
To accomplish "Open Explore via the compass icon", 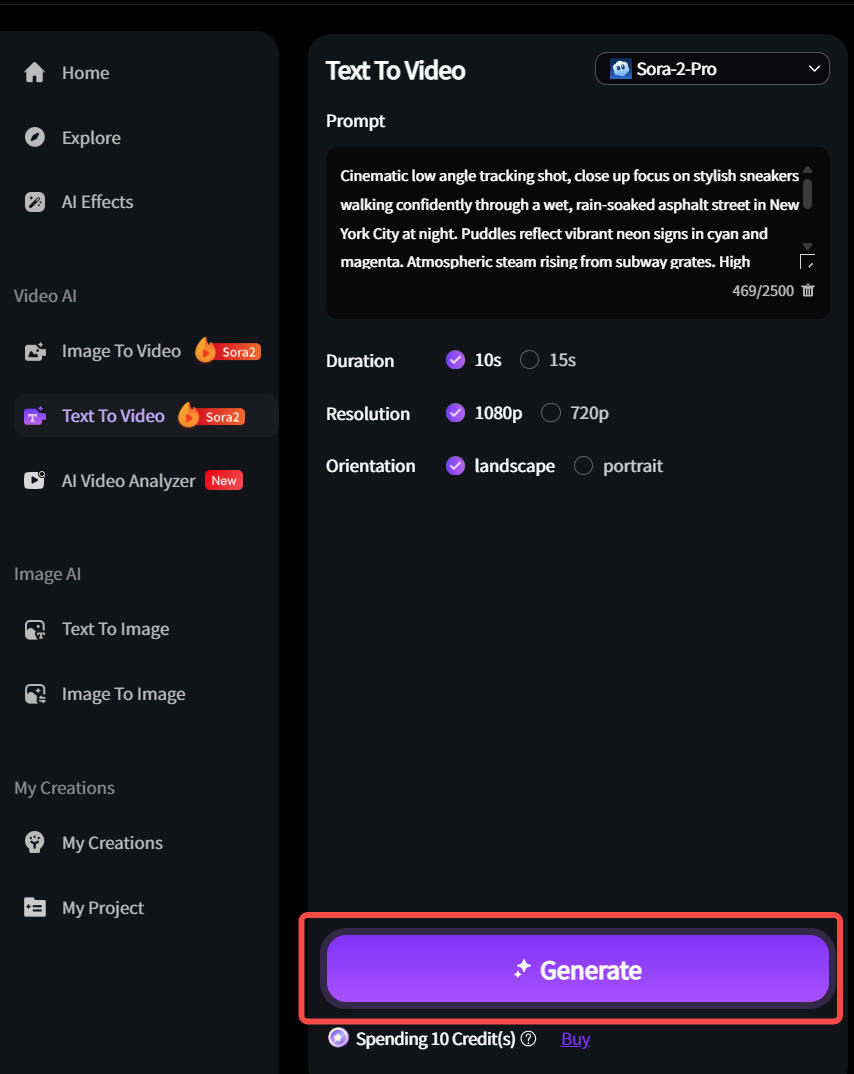I will pyautogui.click(x=35, y=138).
